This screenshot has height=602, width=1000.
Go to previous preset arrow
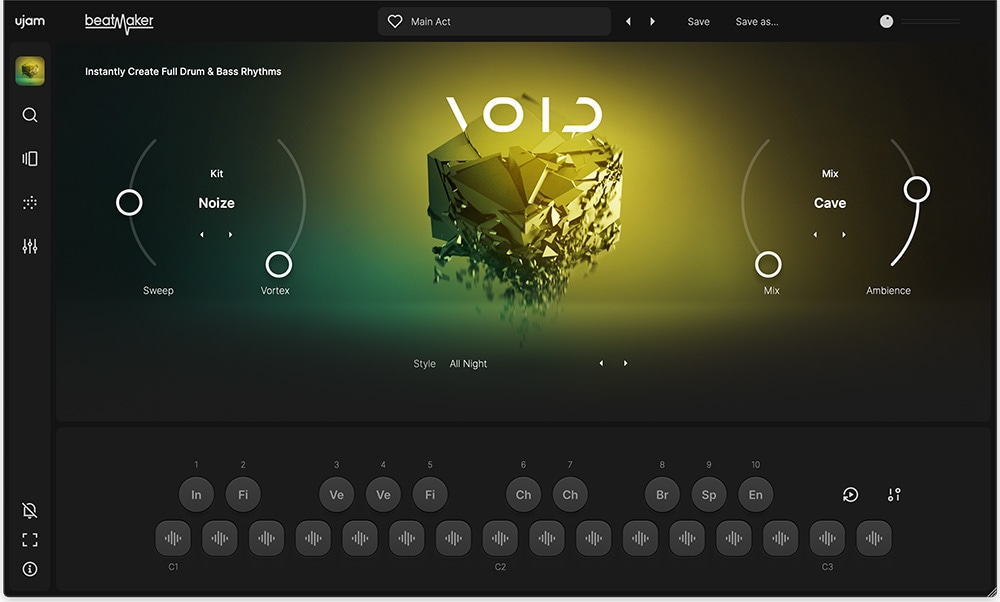[x=628, y=22]
